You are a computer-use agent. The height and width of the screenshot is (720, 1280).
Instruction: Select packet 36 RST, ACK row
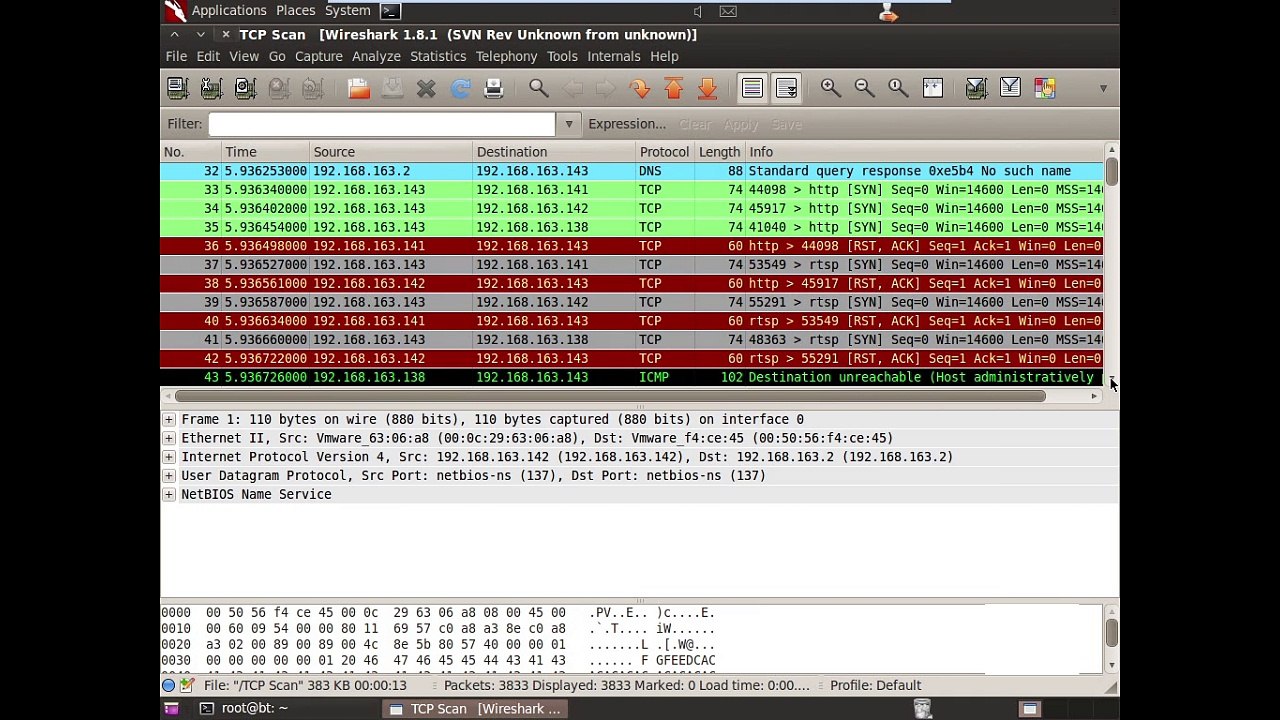click(x=632, y=246)
